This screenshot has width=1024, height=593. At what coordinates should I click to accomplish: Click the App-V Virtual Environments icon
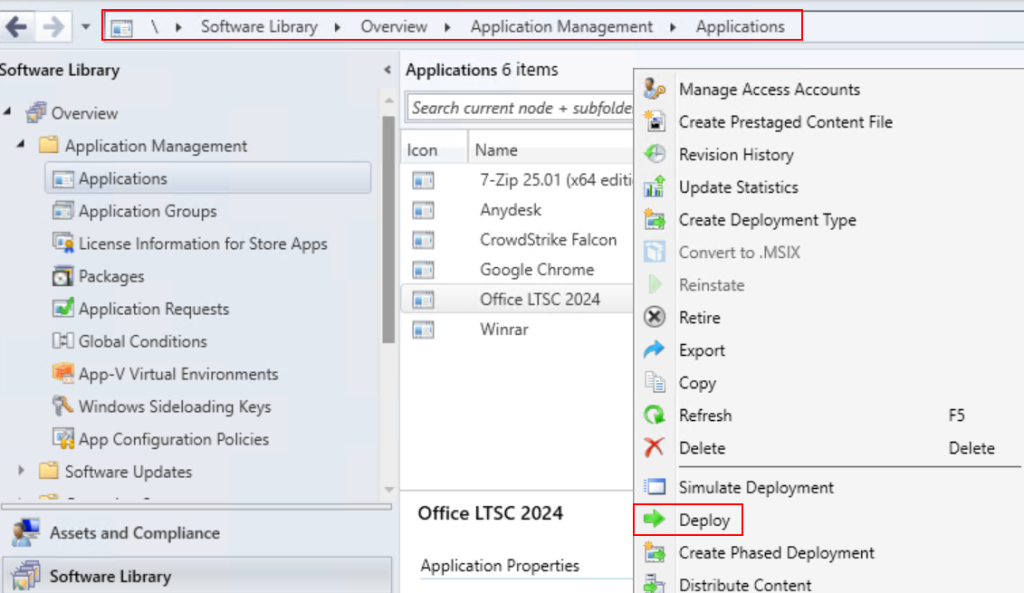coord(62,374)
